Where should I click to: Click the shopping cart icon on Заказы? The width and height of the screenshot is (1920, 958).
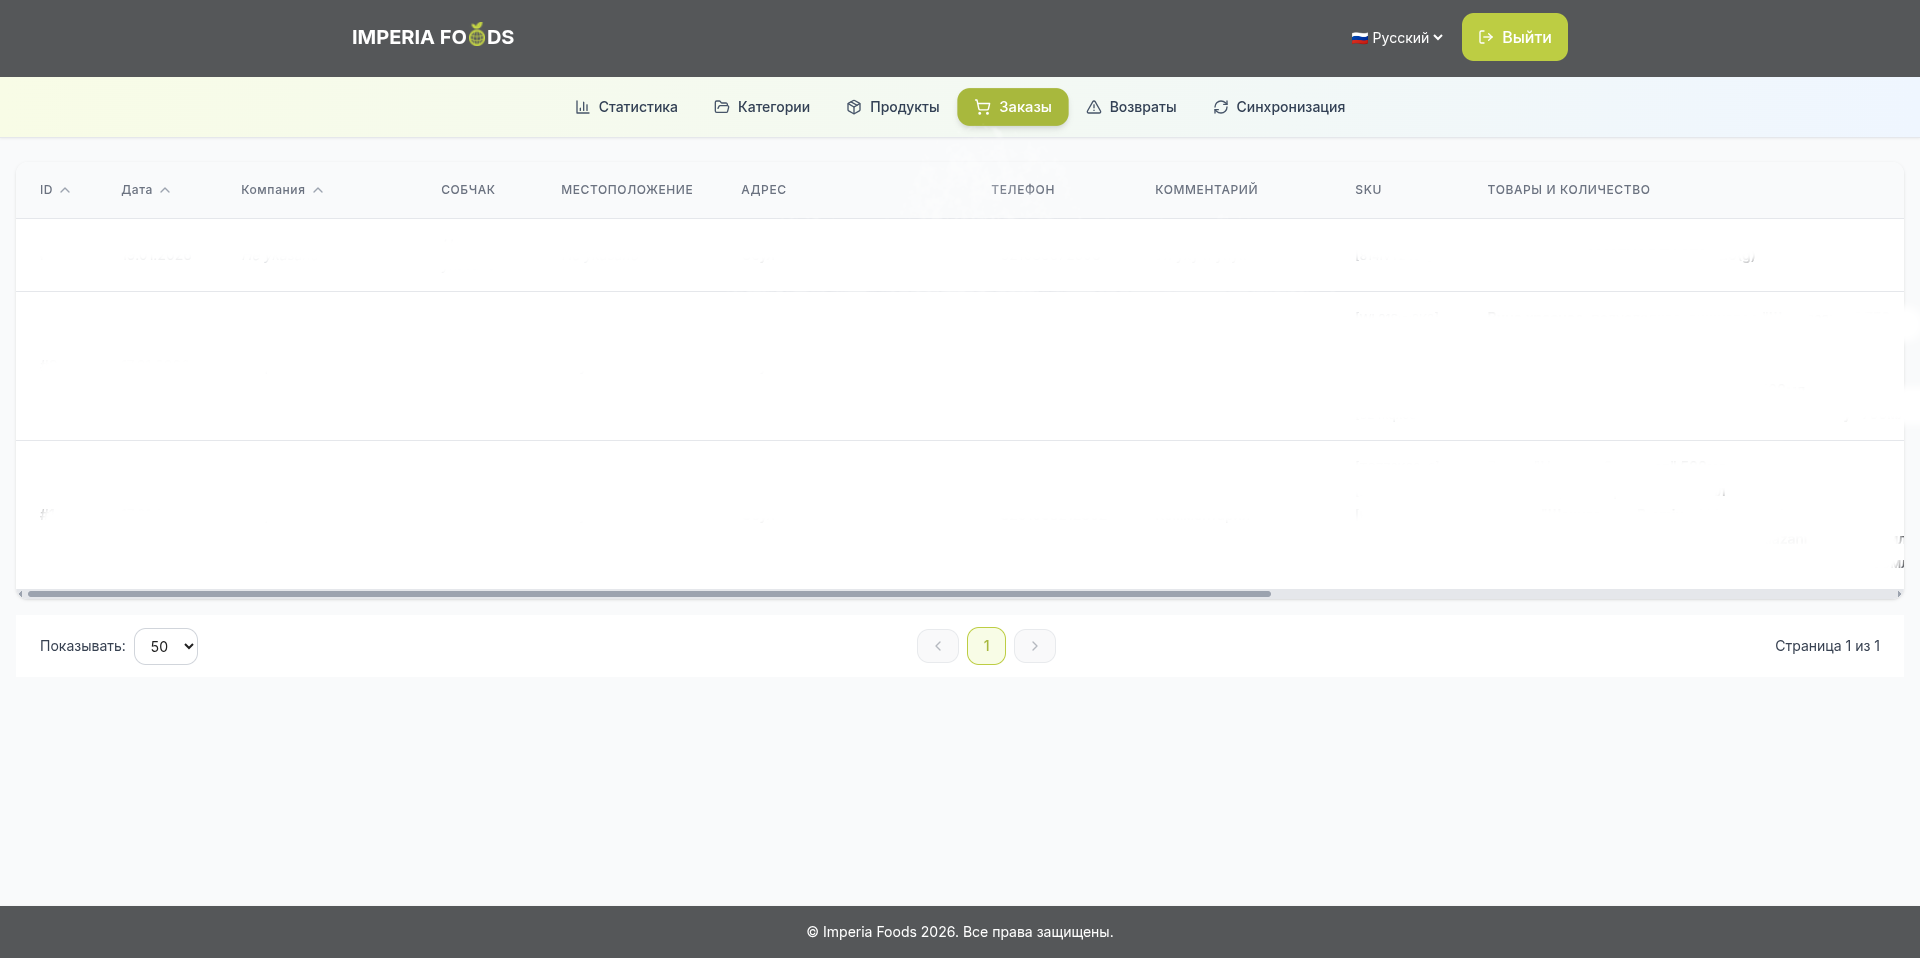click(x=983, y=107)
